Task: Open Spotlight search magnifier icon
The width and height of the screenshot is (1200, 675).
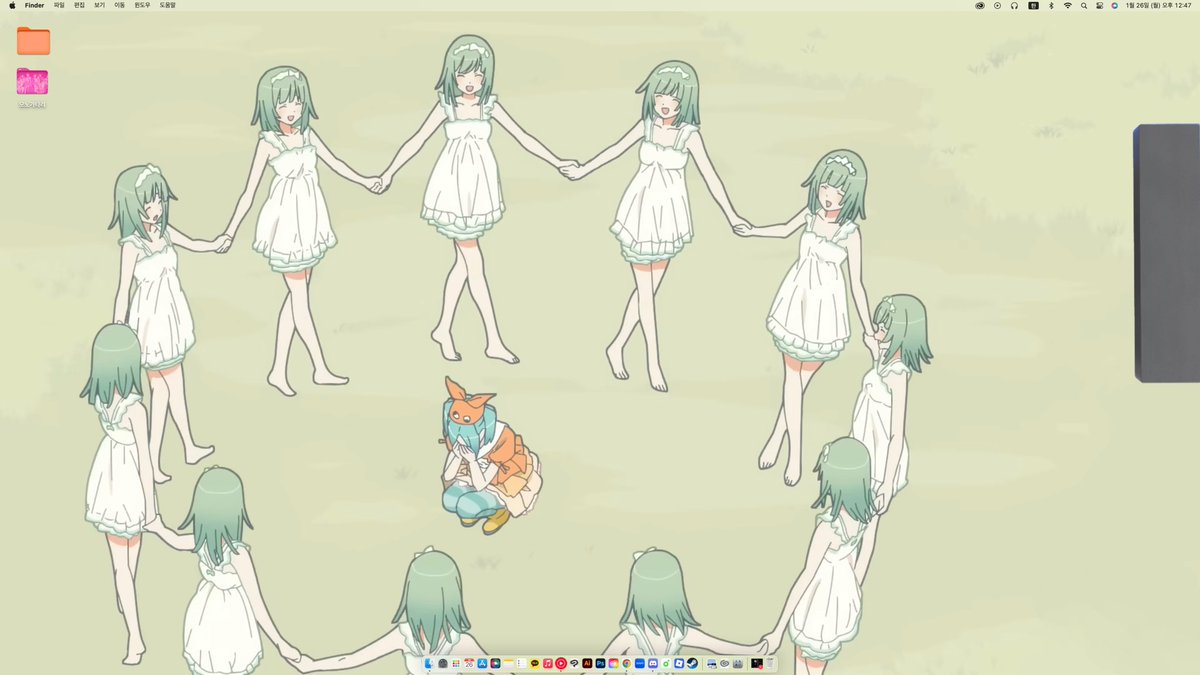Action: click(1084, 5)
